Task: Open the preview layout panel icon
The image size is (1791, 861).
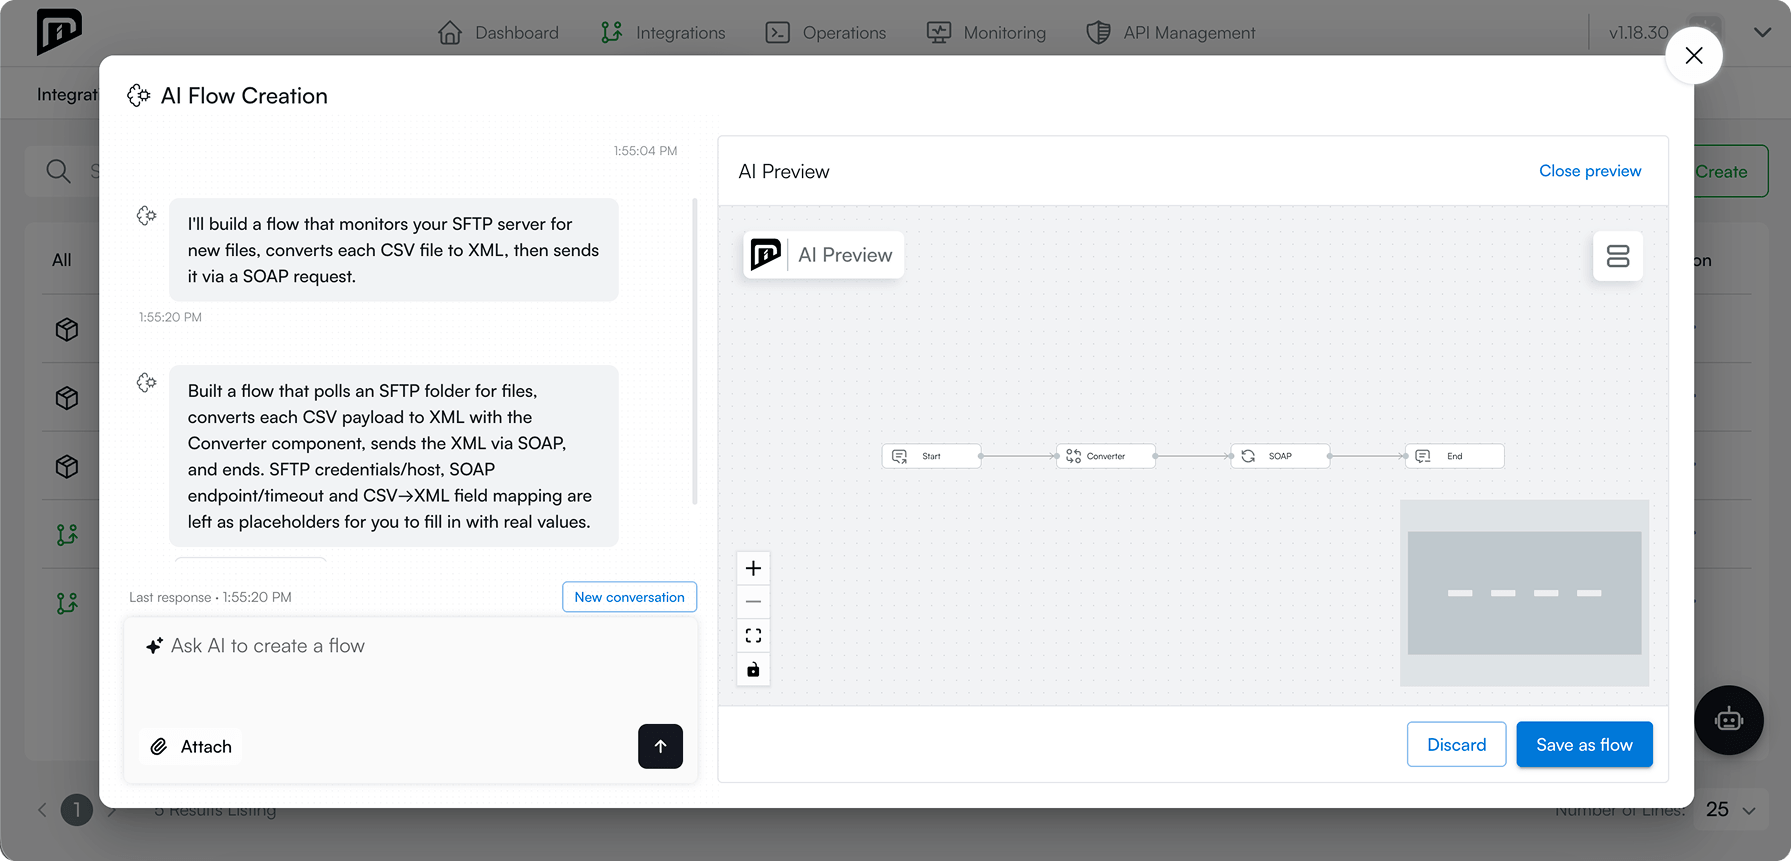Action: [x=1617, y=256]
